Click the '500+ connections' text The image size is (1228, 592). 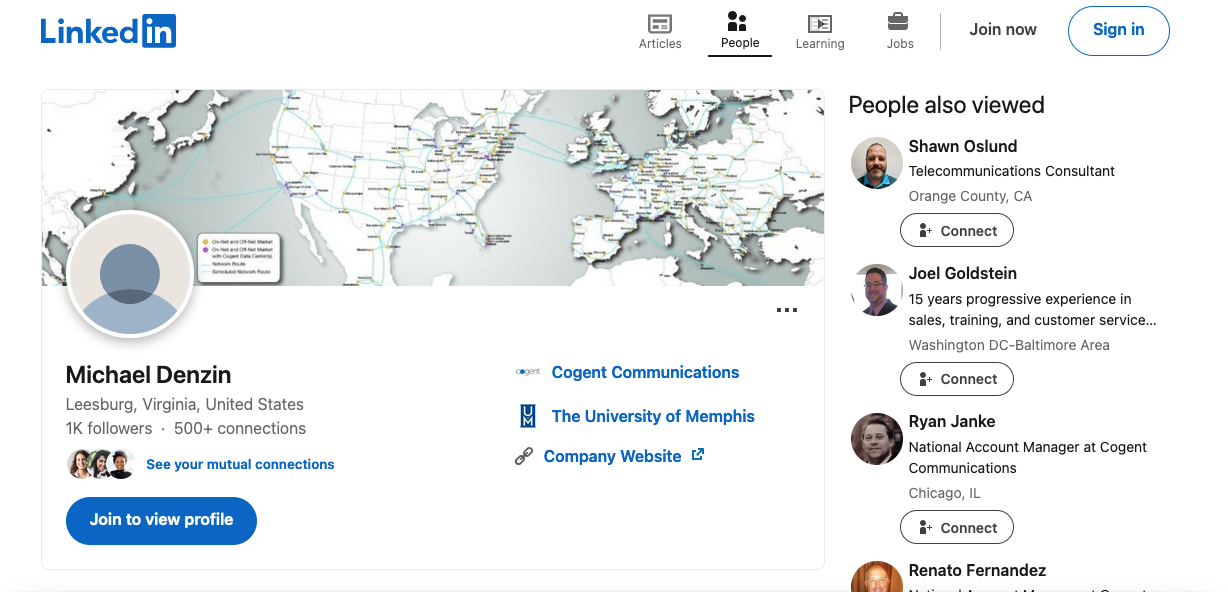point(240,428)
